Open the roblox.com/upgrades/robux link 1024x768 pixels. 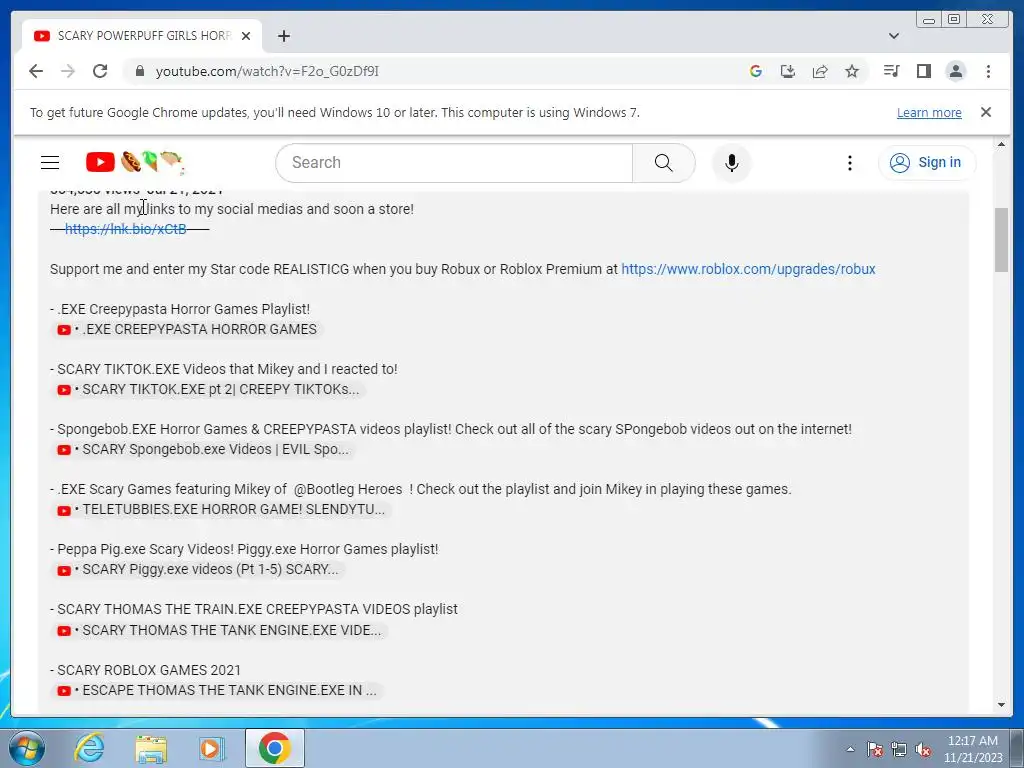point(748,269)
